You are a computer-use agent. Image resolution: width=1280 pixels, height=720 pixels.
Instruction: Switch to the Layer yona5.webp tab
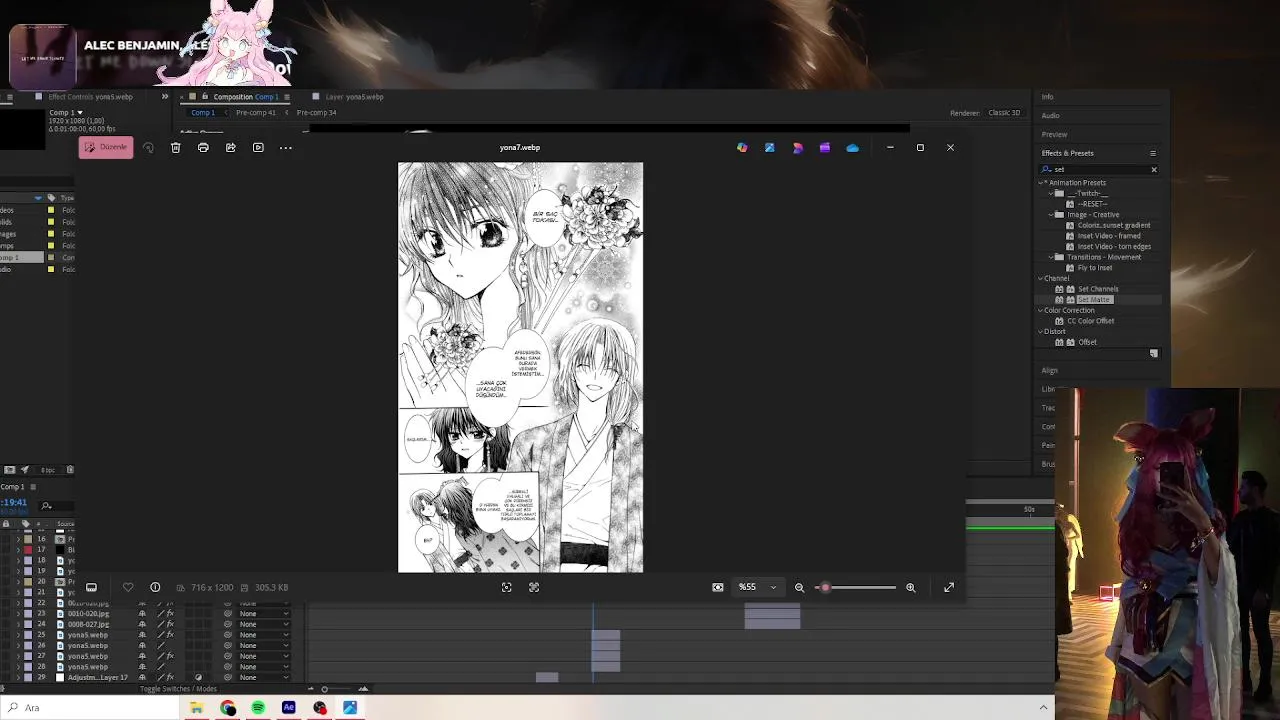[354, 97]
